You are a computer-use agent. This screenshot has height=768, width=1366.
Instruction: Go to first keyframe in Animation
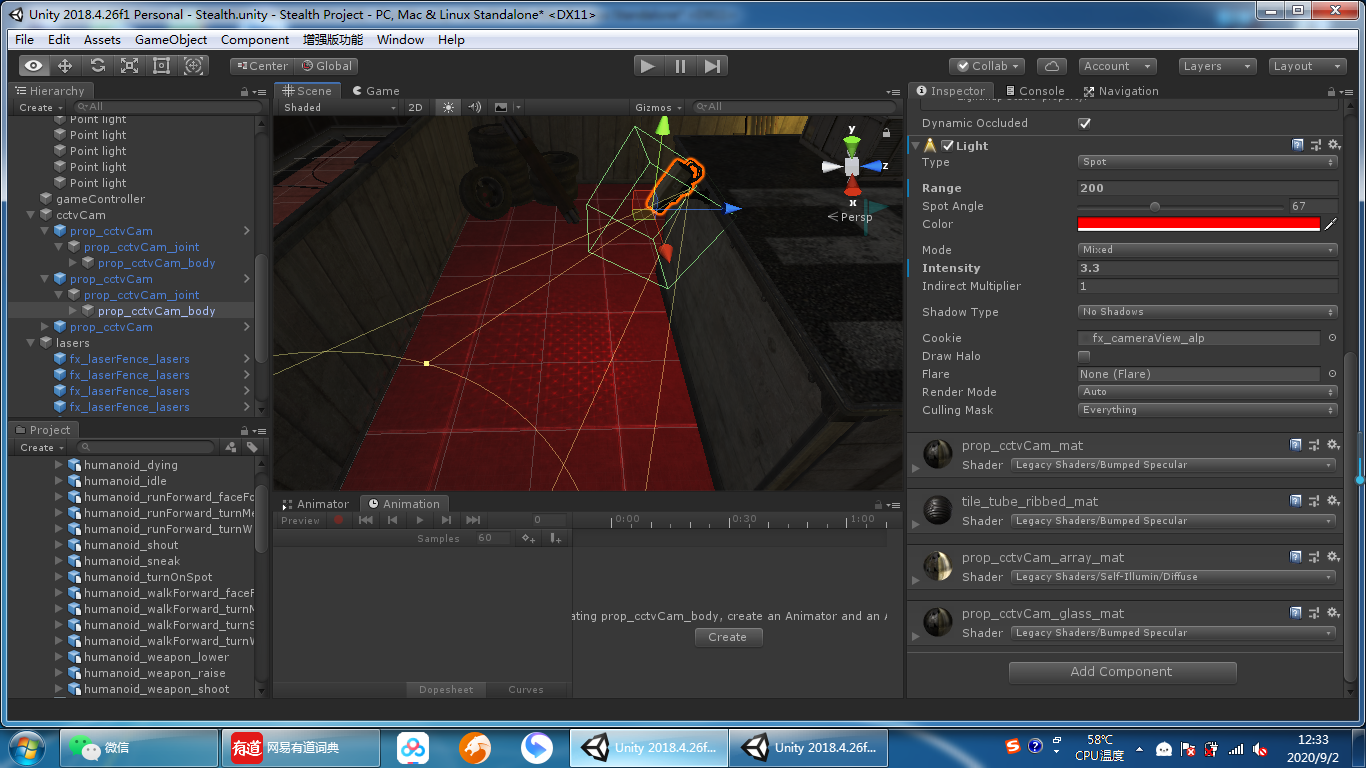(366, 520)
